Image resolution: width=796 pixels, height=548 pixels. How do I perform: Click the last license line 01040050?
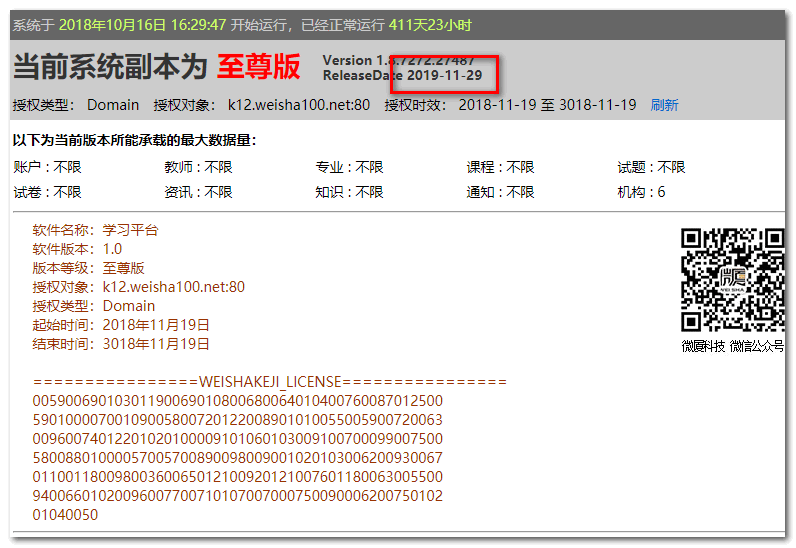[x=65, y=514]
